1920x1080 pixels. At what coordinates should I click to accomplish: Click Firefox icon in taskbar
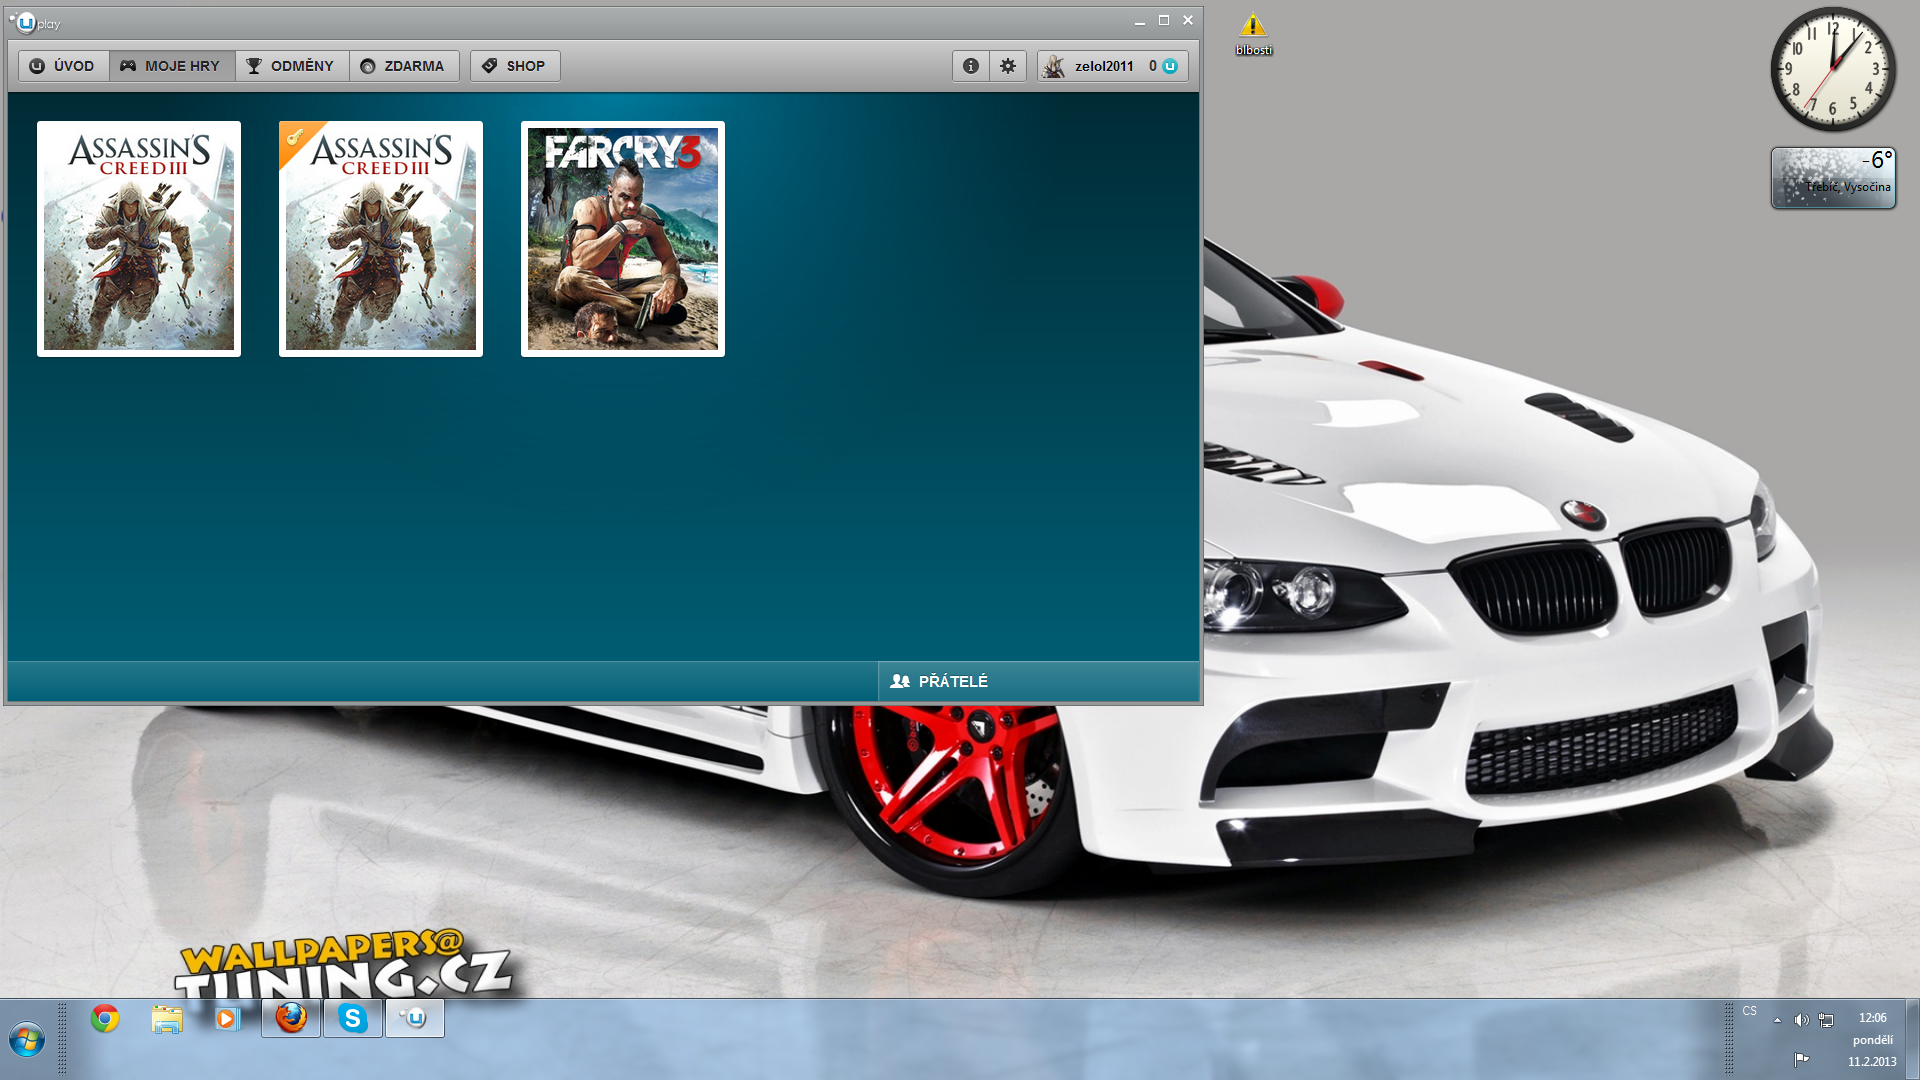(x=291, y=1019)
